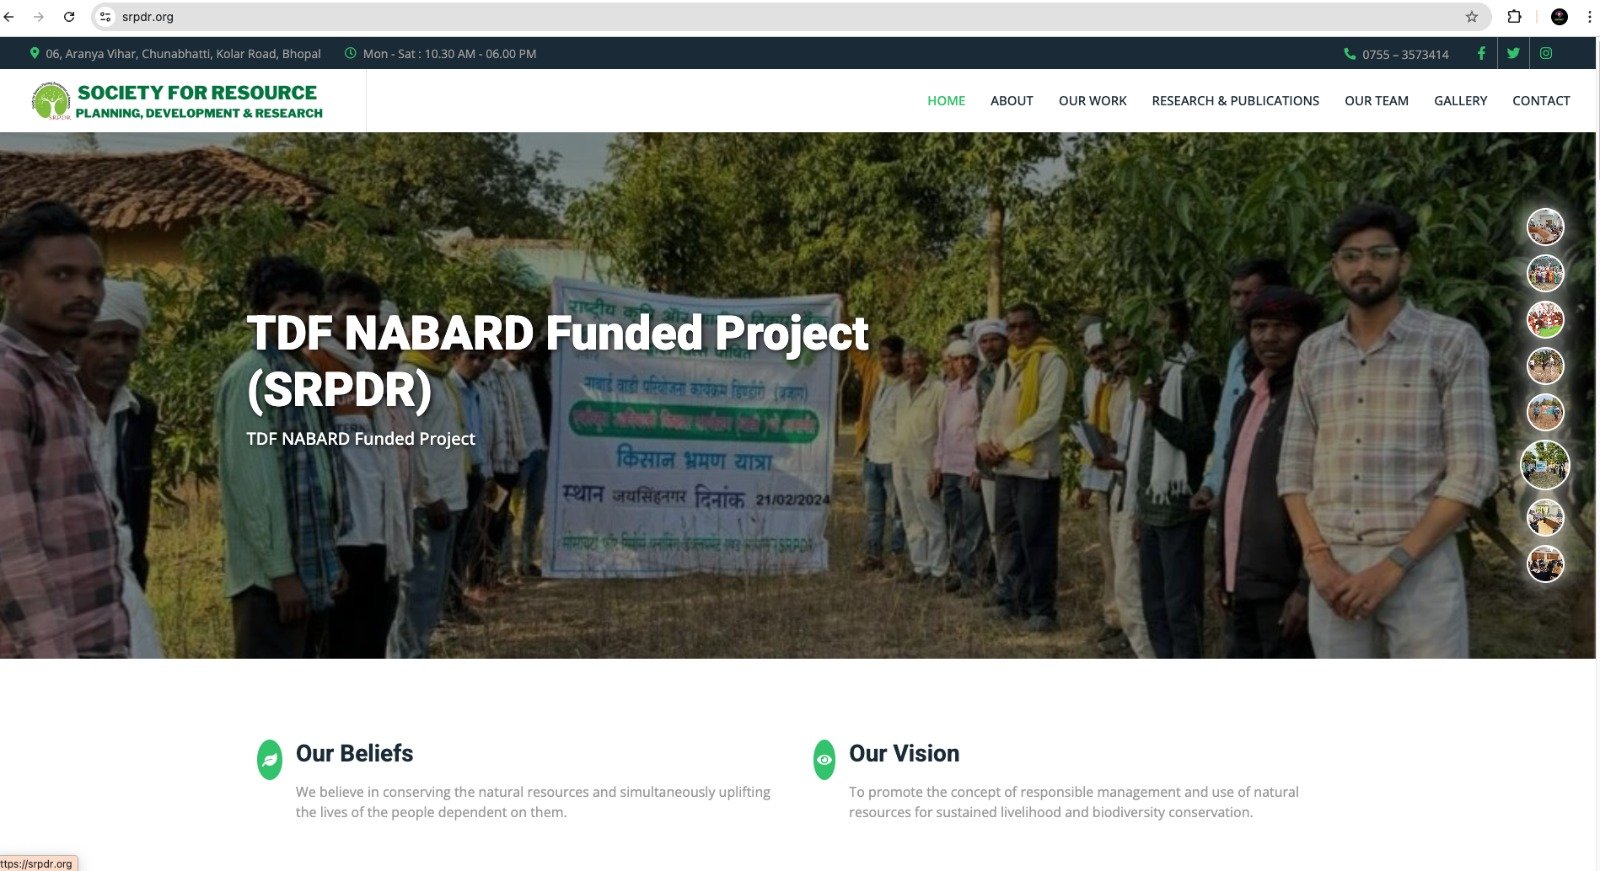Open the Twitter social icon
Image resolution: width=1600 pixels, height=871 pixels.
pyautogui.click(x=1513, y=53)
